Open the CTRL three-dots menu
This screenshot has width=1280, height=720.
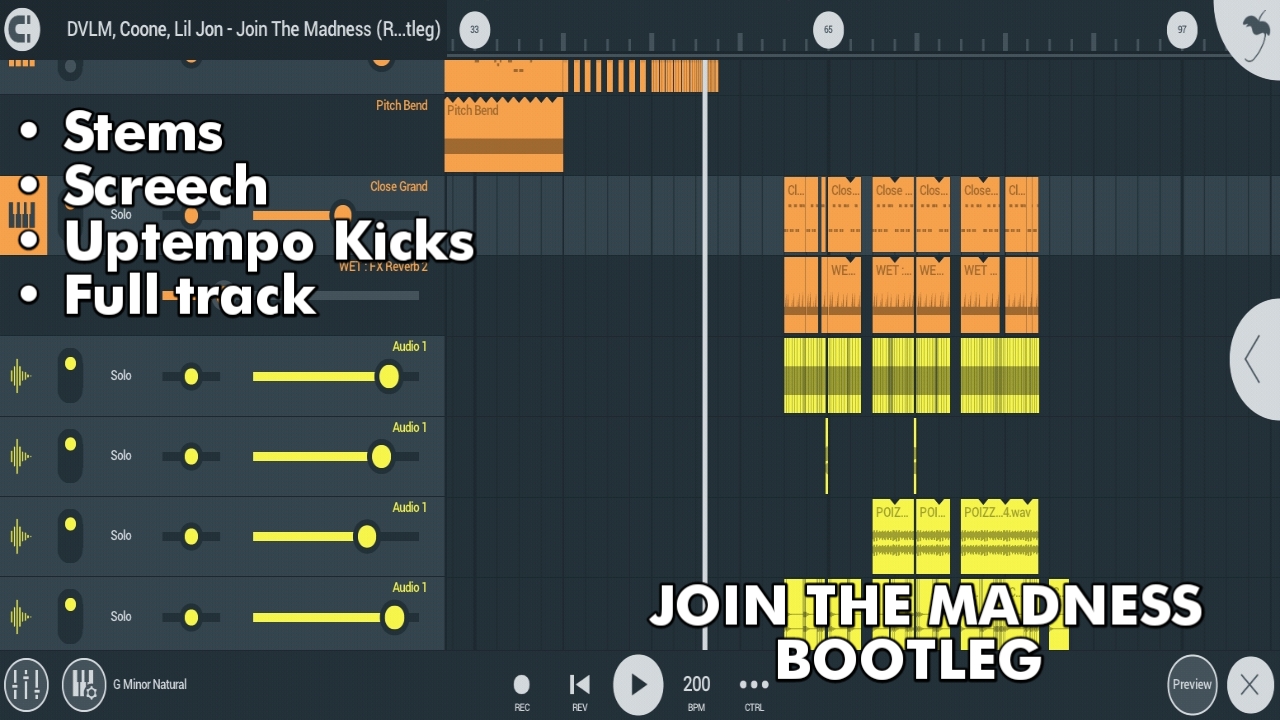point(754,690)
